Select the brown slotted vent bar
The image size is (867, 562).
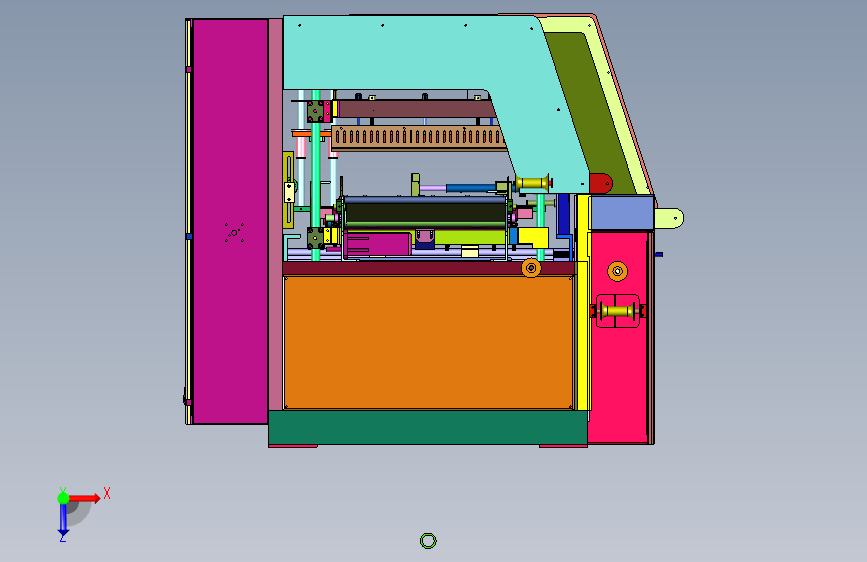[418, 137]
